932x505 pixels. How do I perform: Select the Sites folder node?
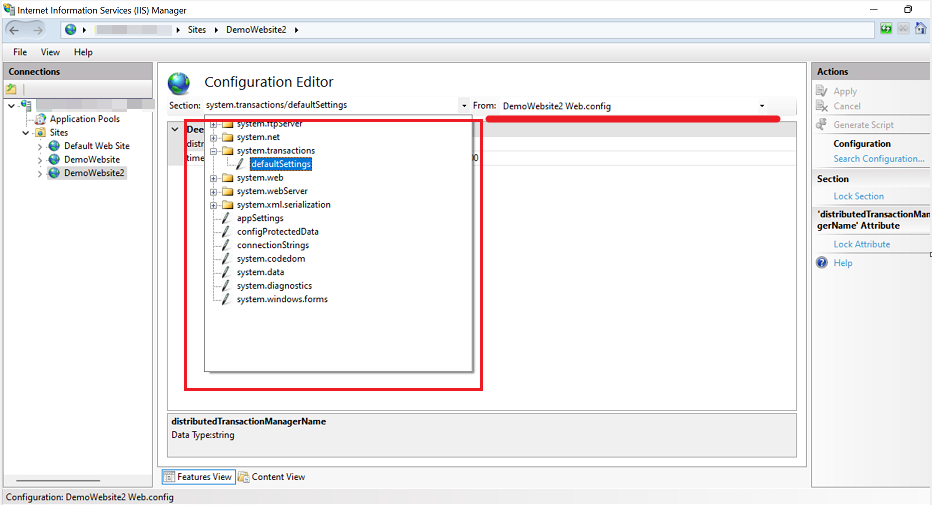[59, 132]
